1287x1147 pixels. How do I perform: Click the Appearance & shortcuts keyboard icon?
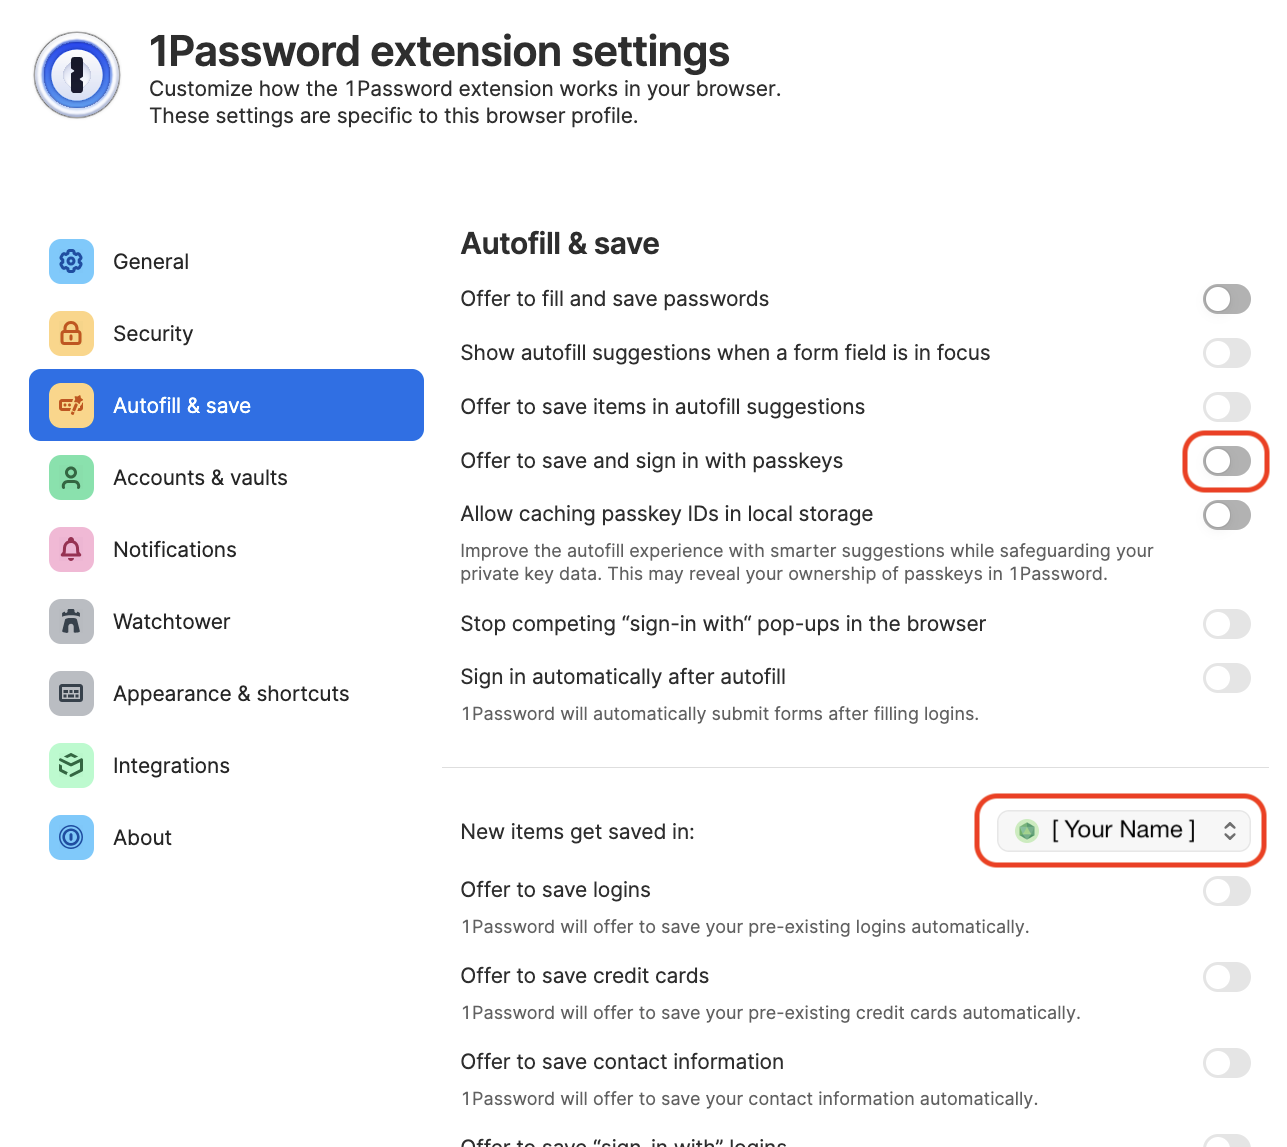[x=71, y=693]
